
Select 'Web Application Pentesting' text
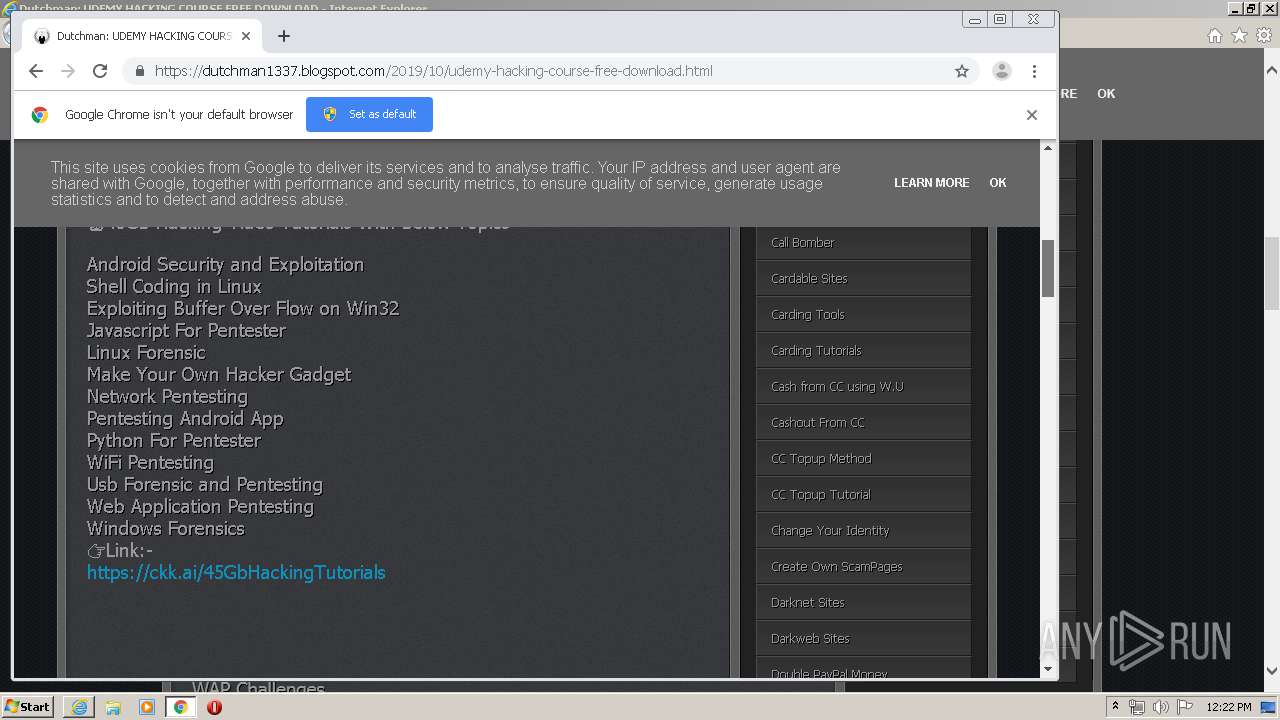(200, 507)
